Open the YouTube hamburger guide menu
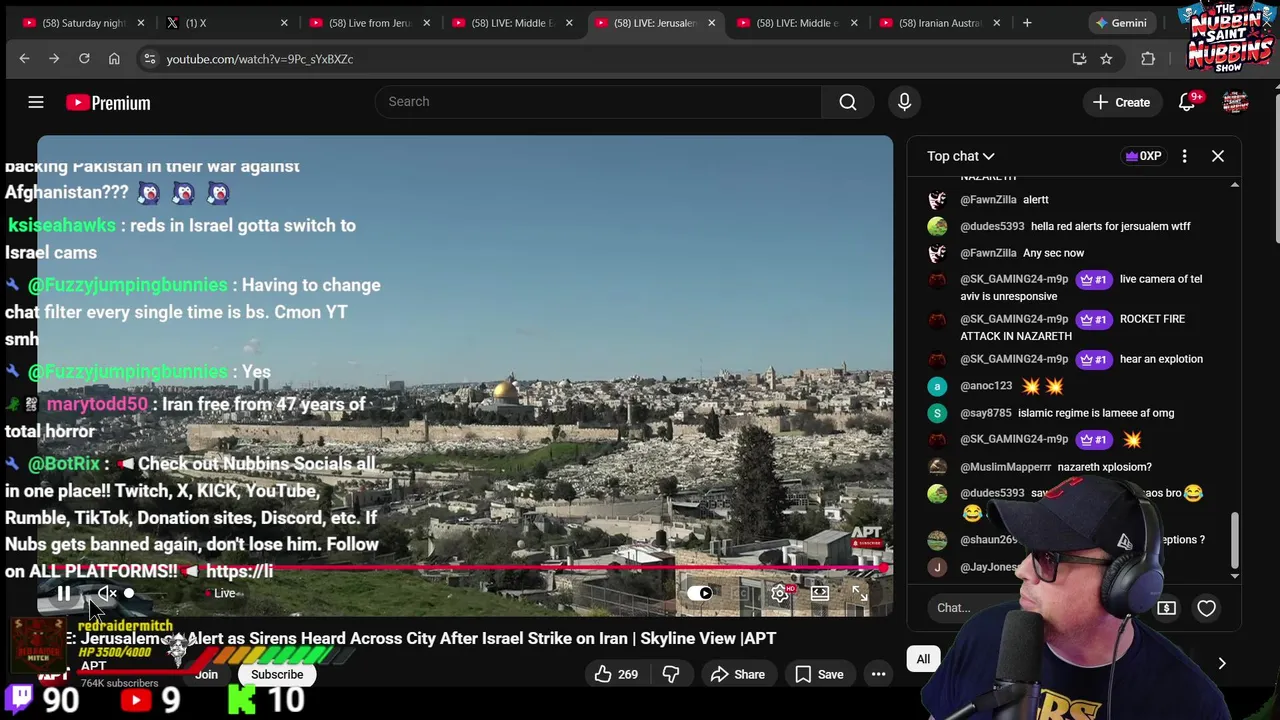The width and height of the screenshot is (1280, 720). coord(36,102)
